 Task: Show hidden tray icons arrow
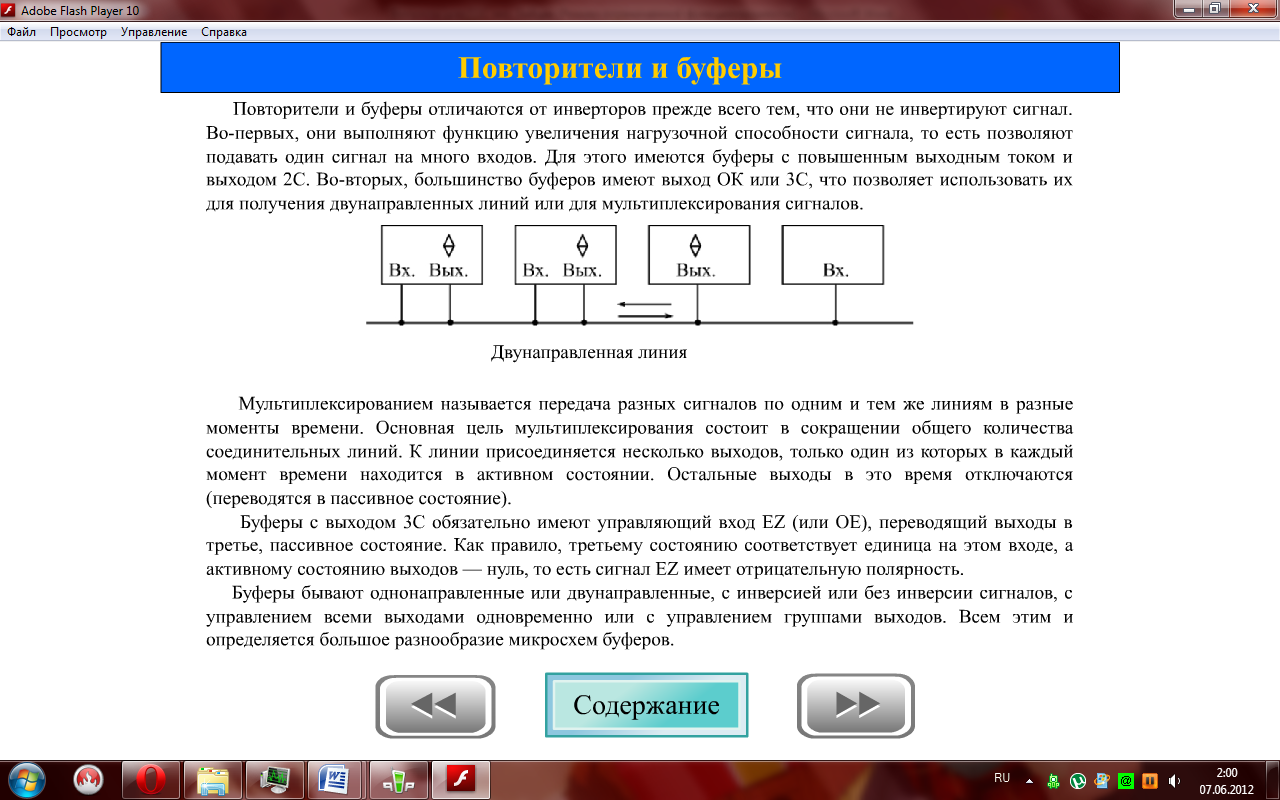click(x=1031, y=780)
